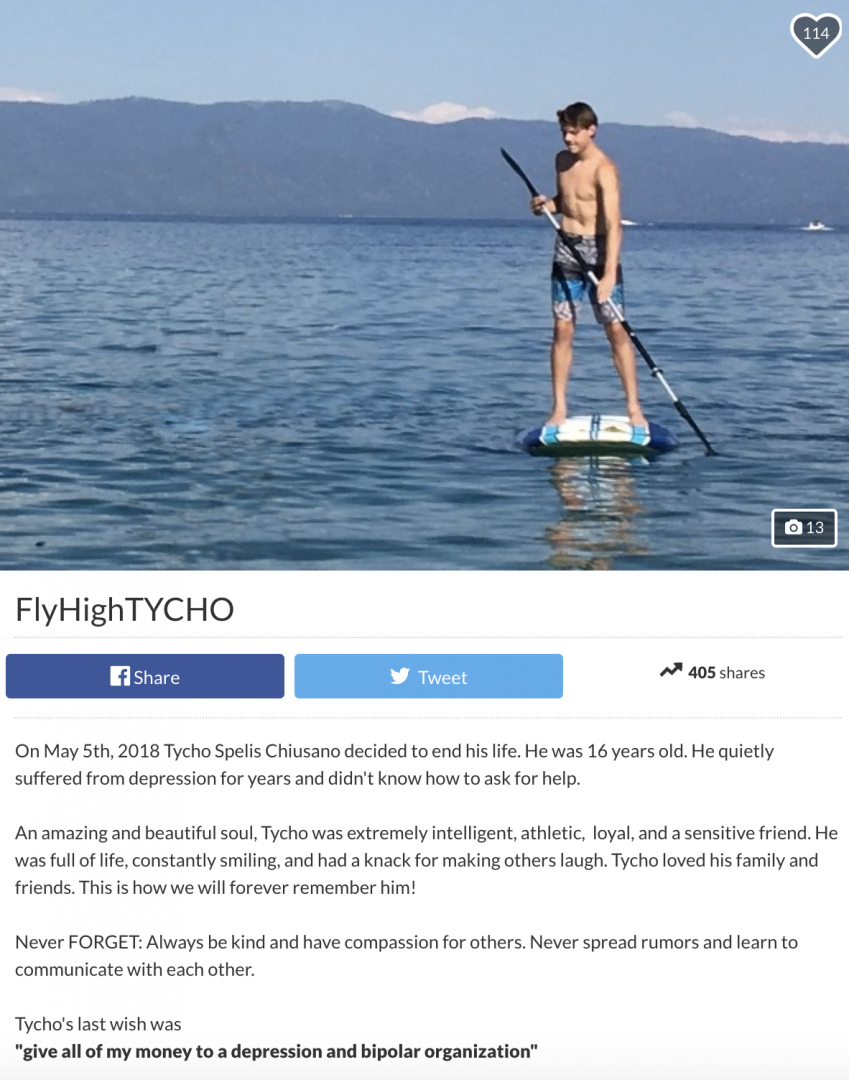Image resolution: width=849 pixels, height=1080 pixels.
Task: Click the FlyHighTYCHO campaign title
Action: pyautogui.click(x=125, y=609)
